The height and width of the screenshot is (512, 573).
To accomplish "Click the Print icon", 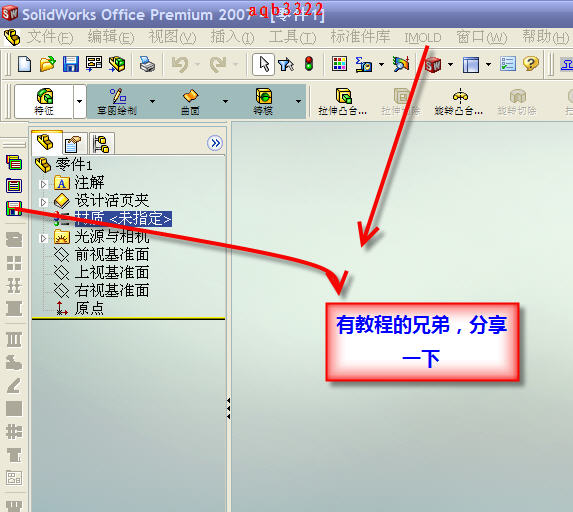I will [x=147, y=64].
